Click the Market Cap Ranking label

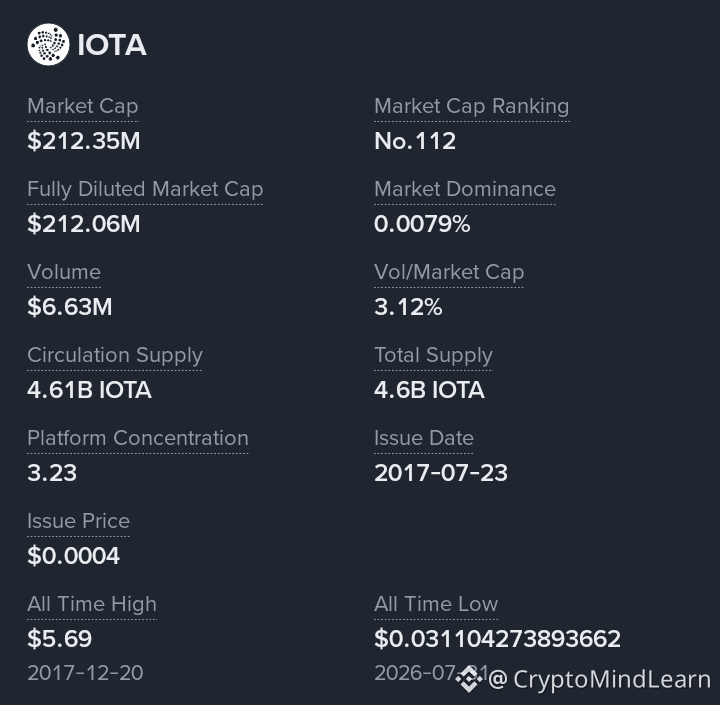[x=472, y=107]
